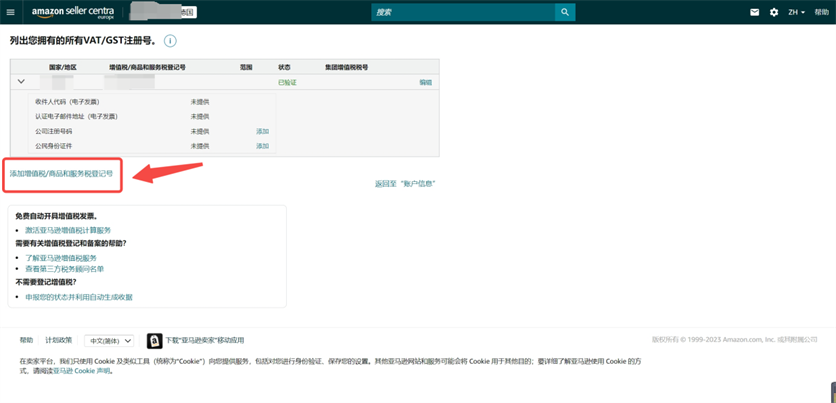Open the messages envelope icon
The height and width of the screenshot is (403, 836).
[x=755, y=12]
